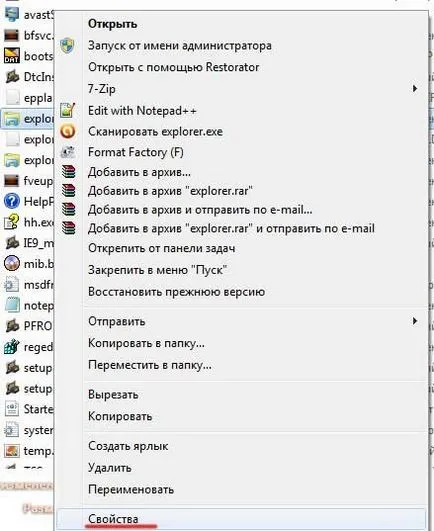Image resolution: width=434 pixels, height=531 pixels.
Task: Choose Открыть с помощью Restorator
Action: [174, 67]
